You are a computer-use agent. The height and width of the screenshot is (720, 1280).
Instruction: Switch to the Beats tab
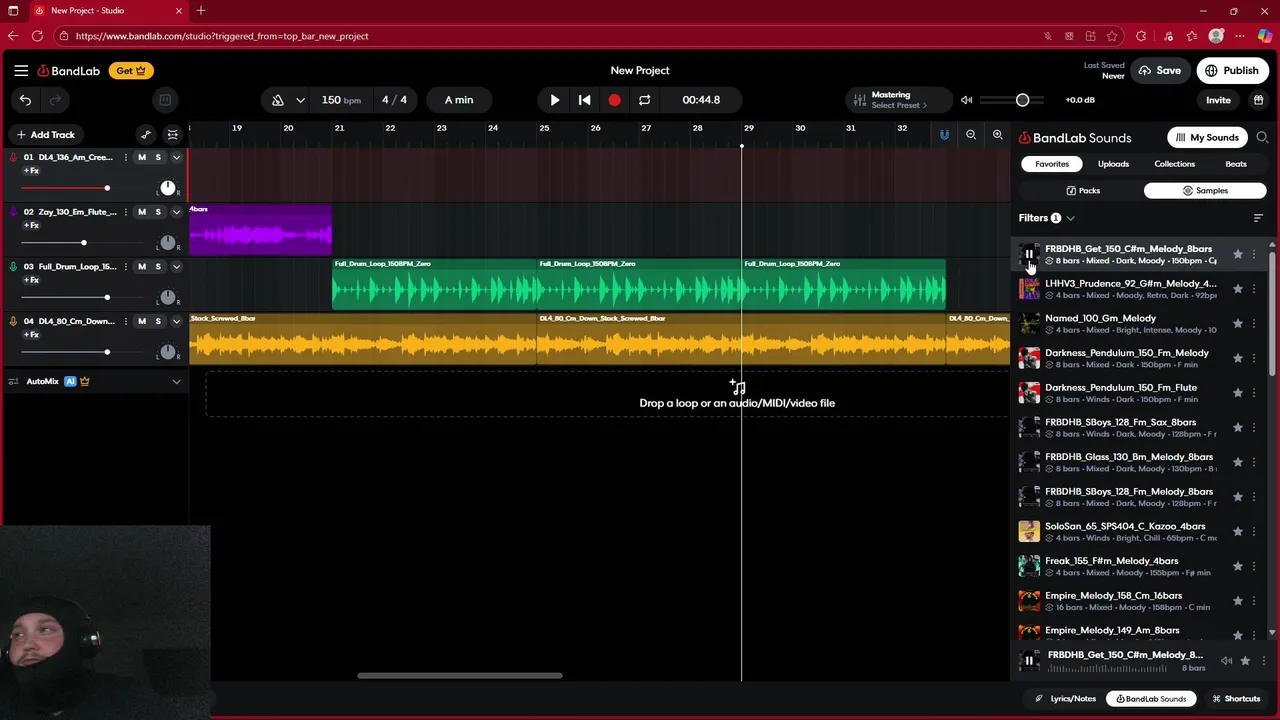click(x=1236, y=164)
